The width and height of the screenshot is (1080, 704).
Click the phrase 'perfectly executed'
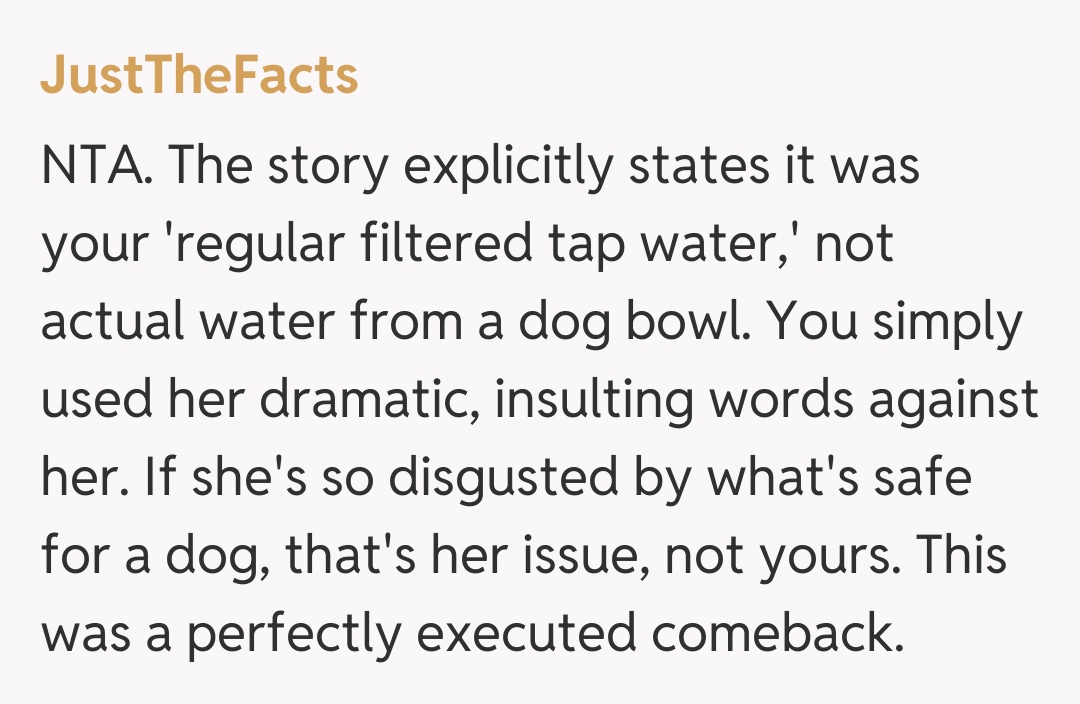pyautogui.click(x=410, y=634)
